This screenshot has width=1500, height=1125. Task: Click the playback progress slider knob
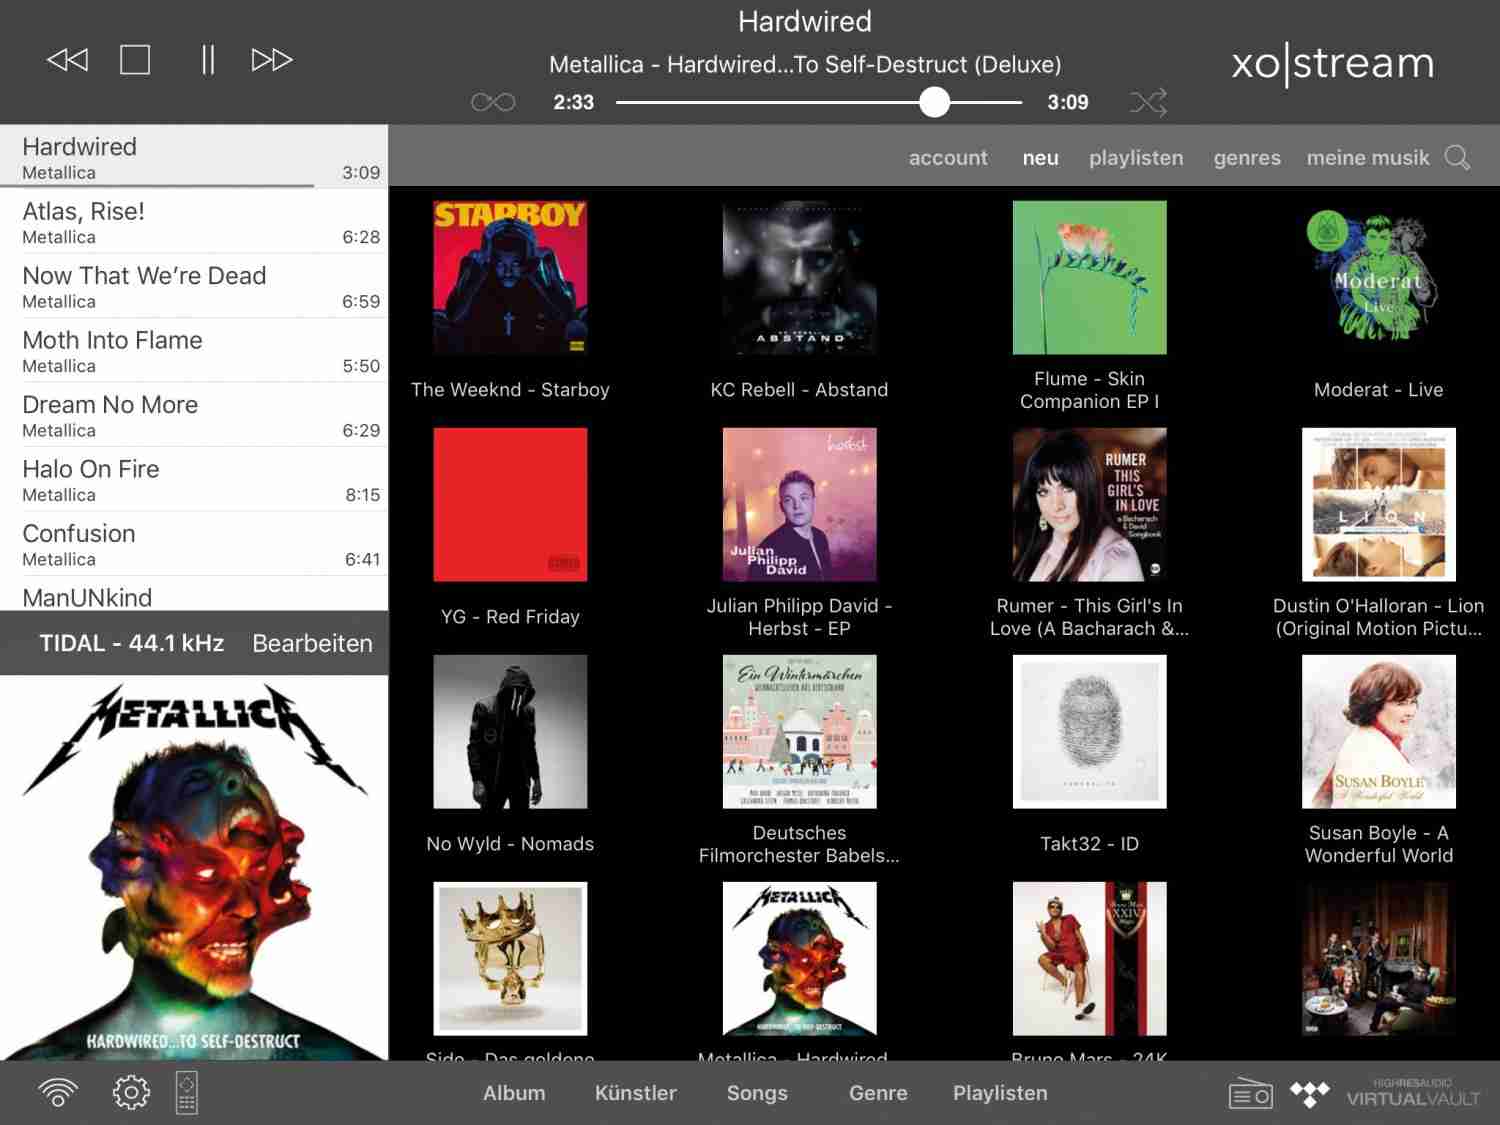pyautogui.click(x=934, y=102)
